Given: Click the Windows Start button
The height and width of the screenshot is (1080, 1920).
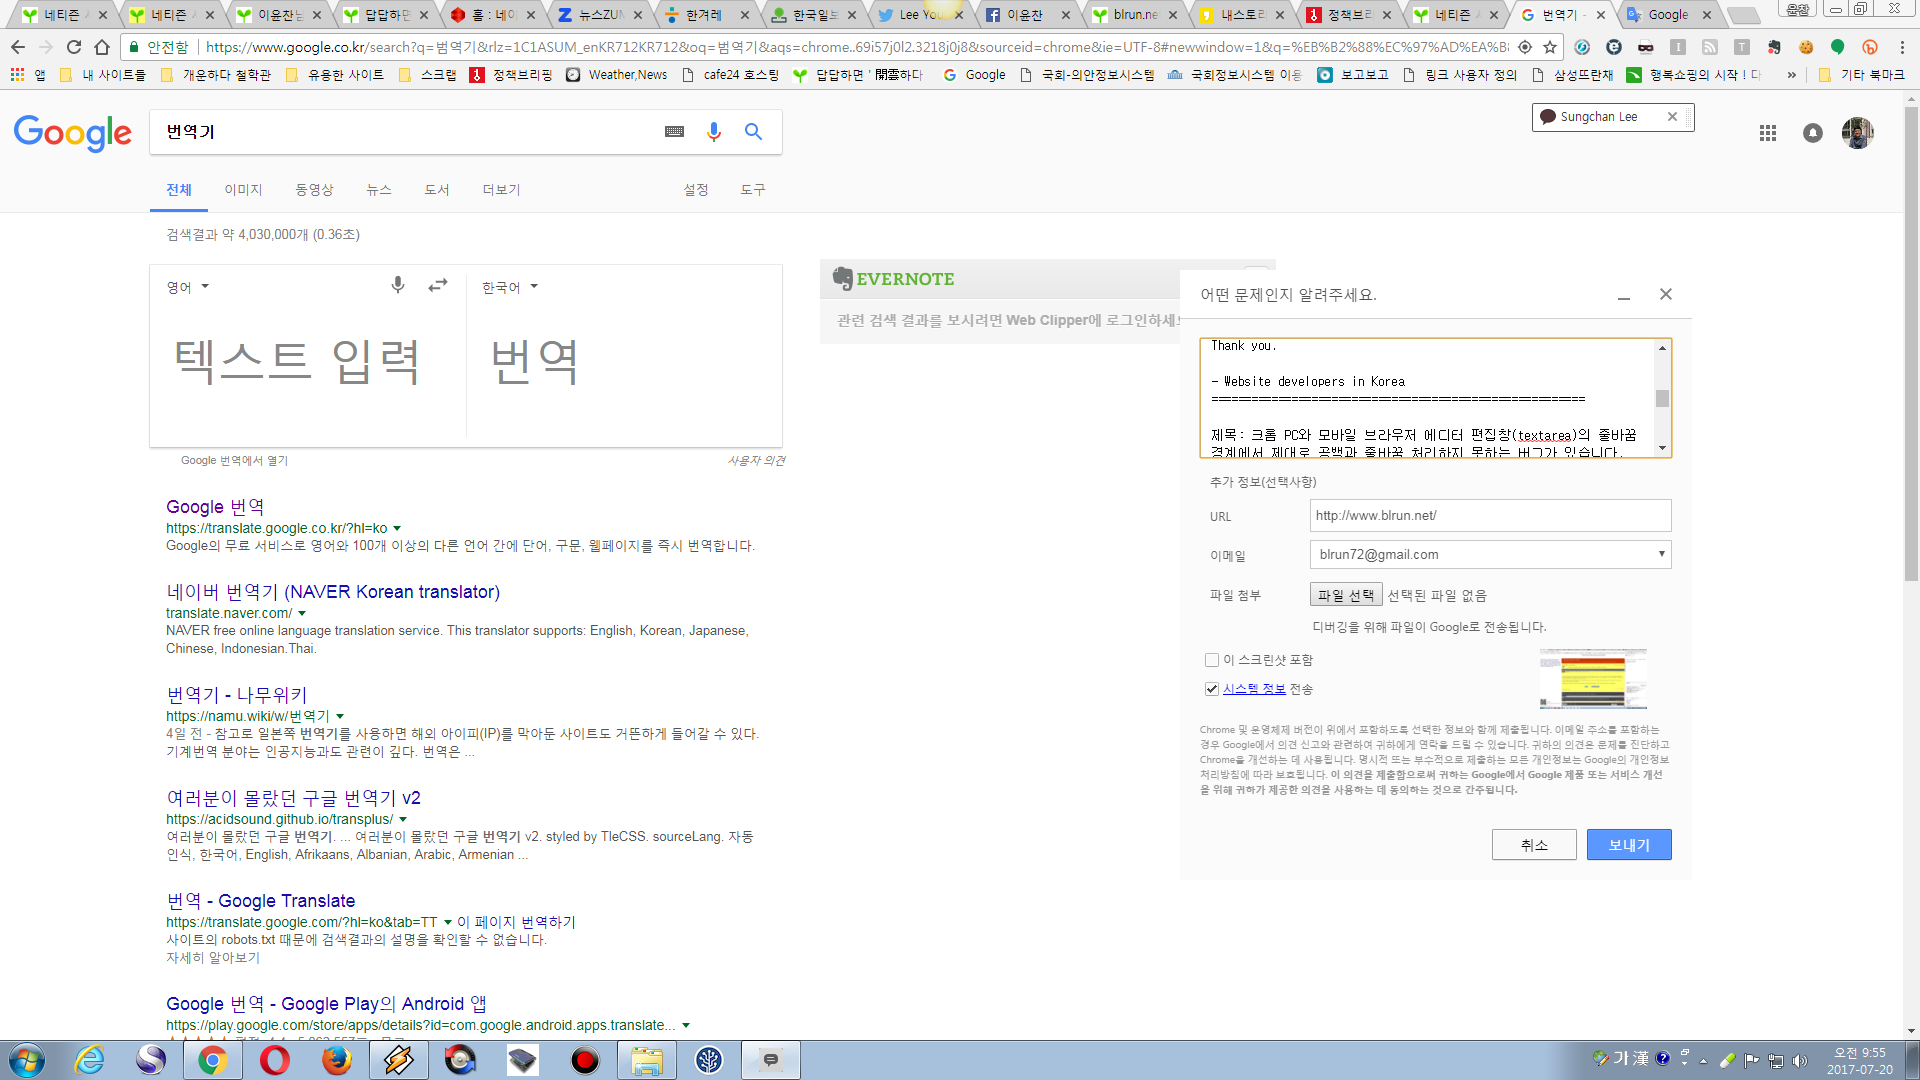Looking at the screenshot, I should 27,1060.
